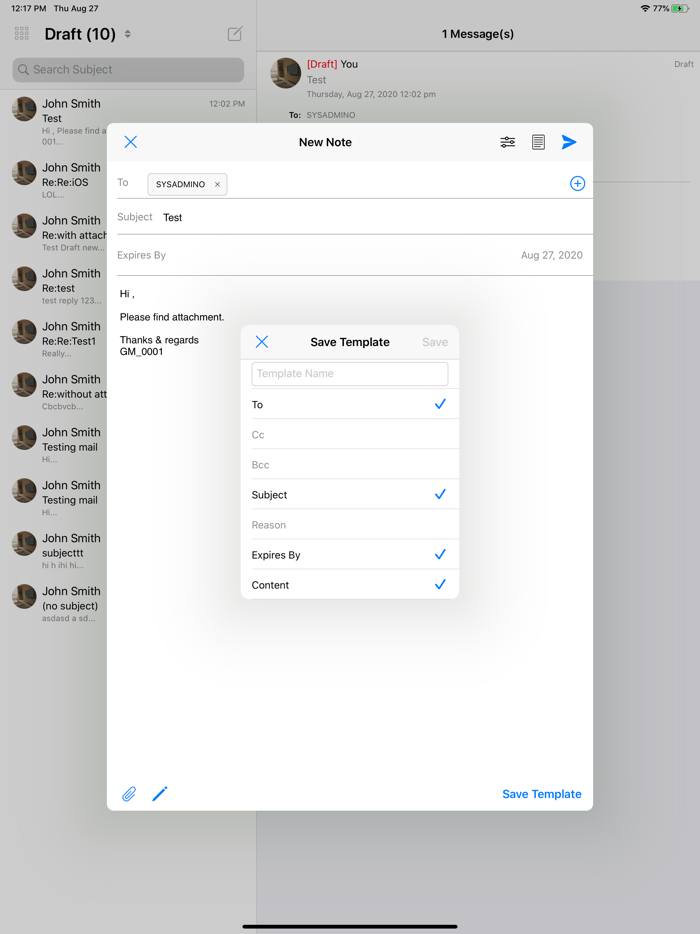
Task: Tap Save in the Save Template header
Action: [435, 342]
